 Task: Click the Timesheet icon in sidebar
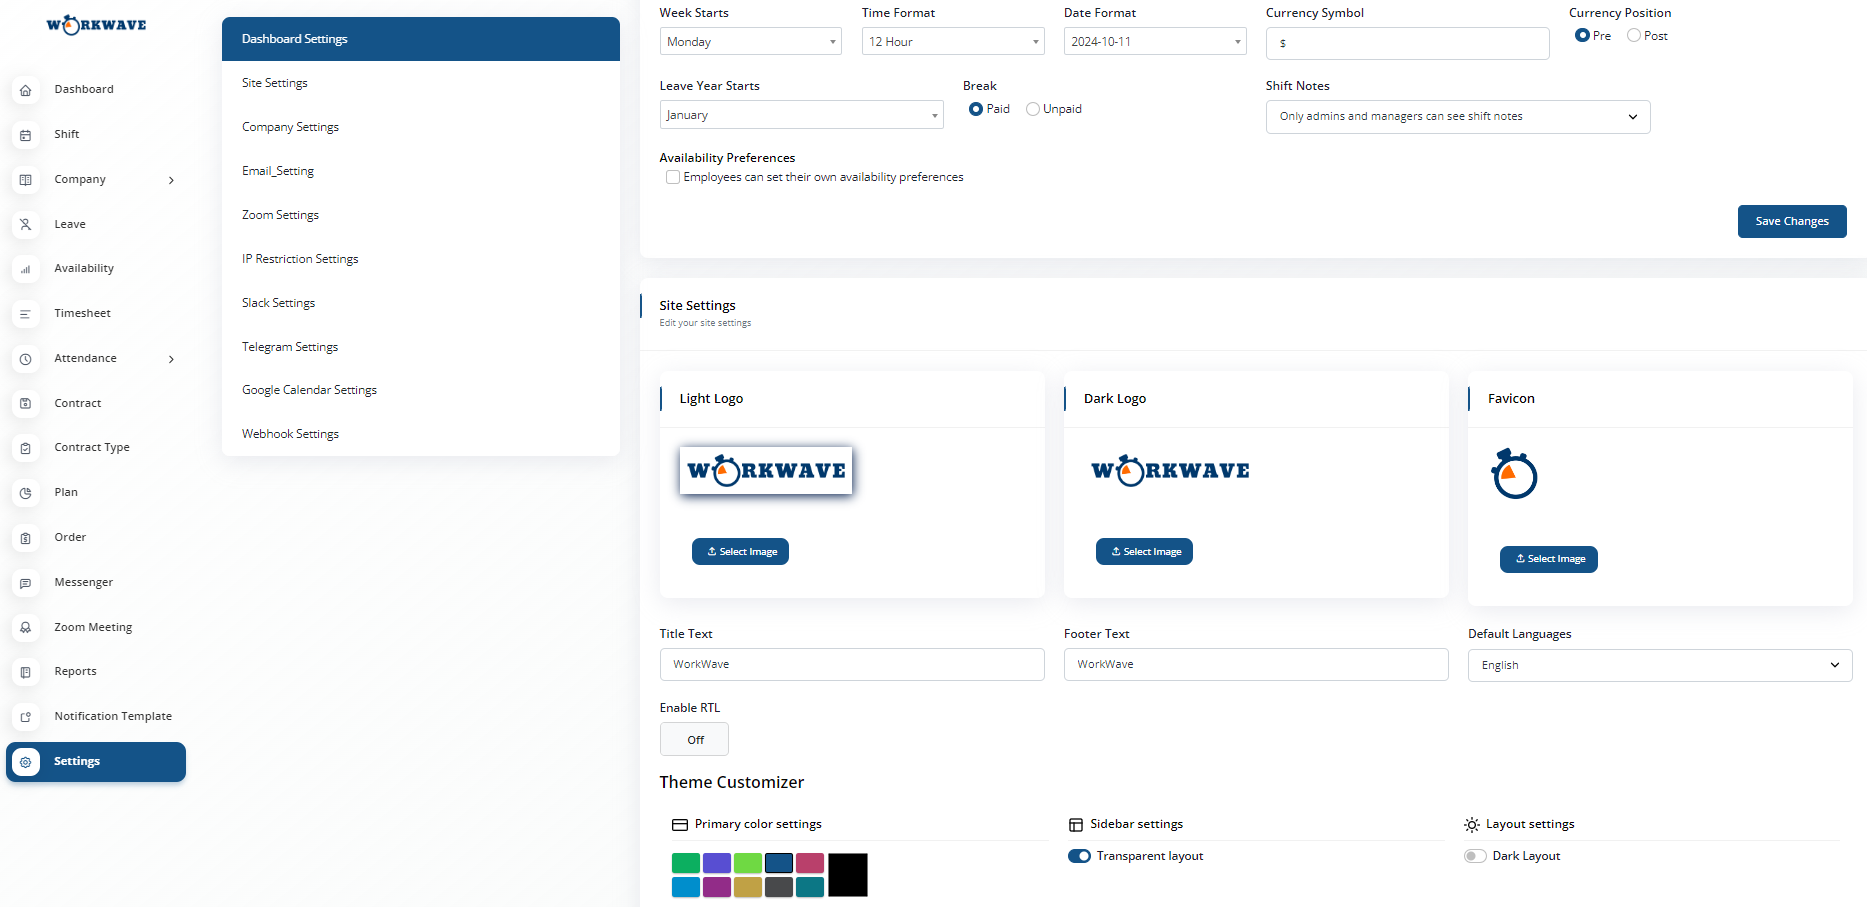pyautogui.click(x=26, y=314)
